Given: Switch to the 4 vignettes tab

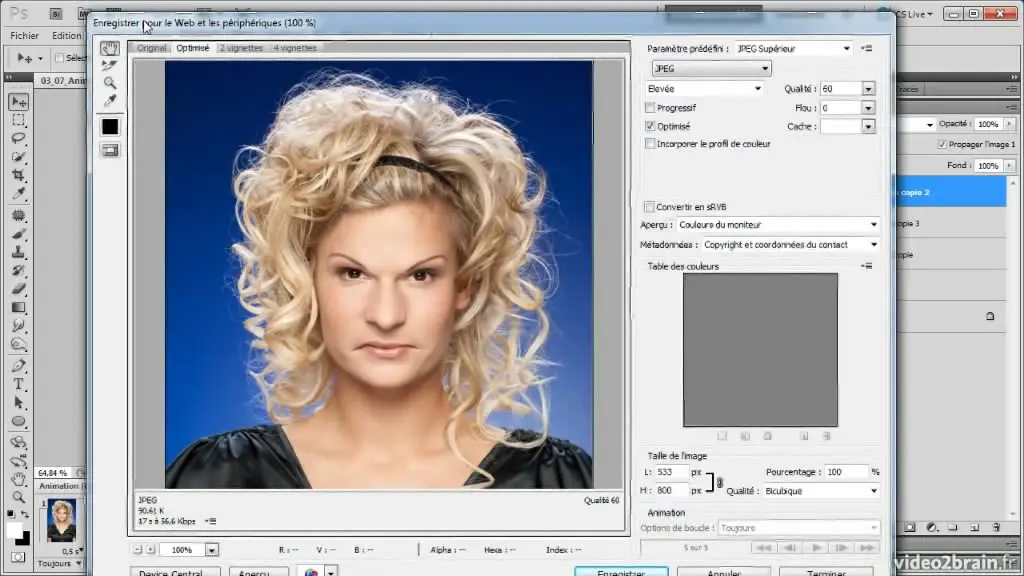Looking at the screenshot, I should click(295, 48).
